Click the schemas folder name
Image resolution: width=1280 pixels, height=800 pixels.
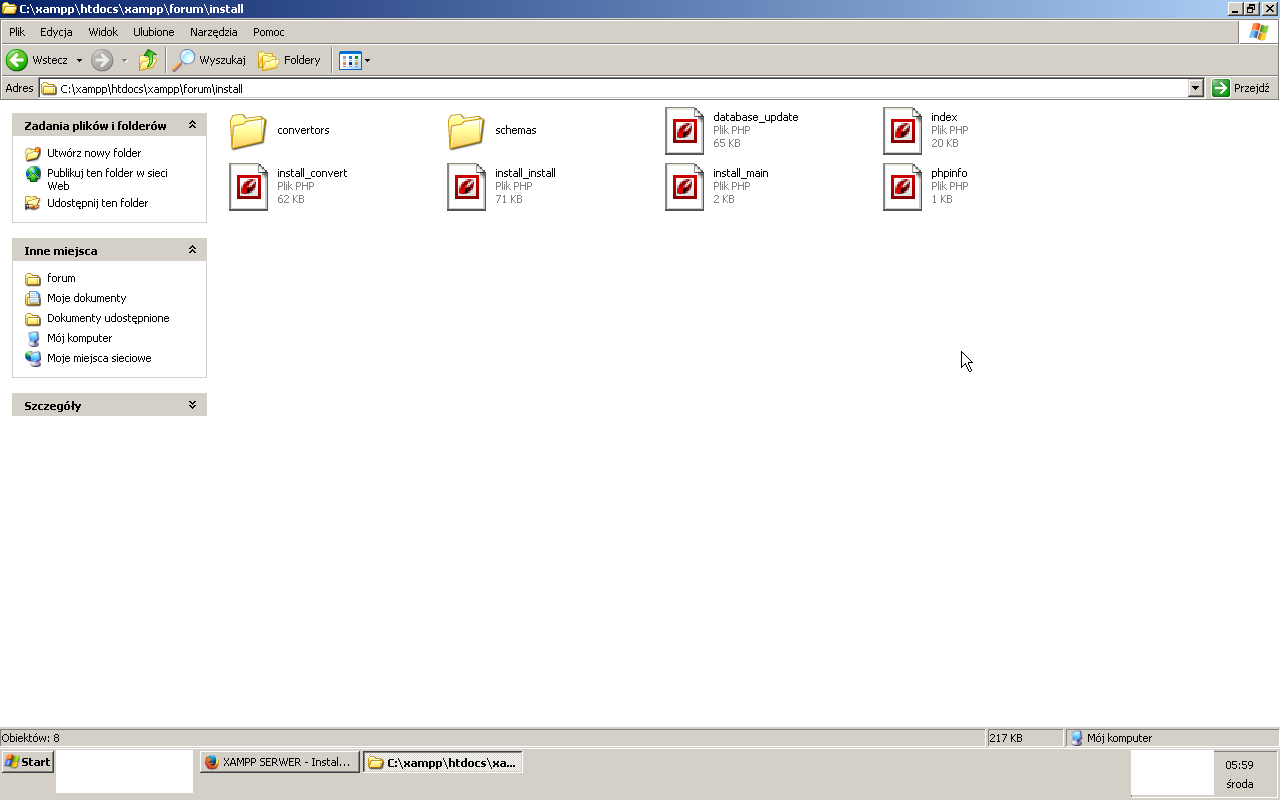516,130
